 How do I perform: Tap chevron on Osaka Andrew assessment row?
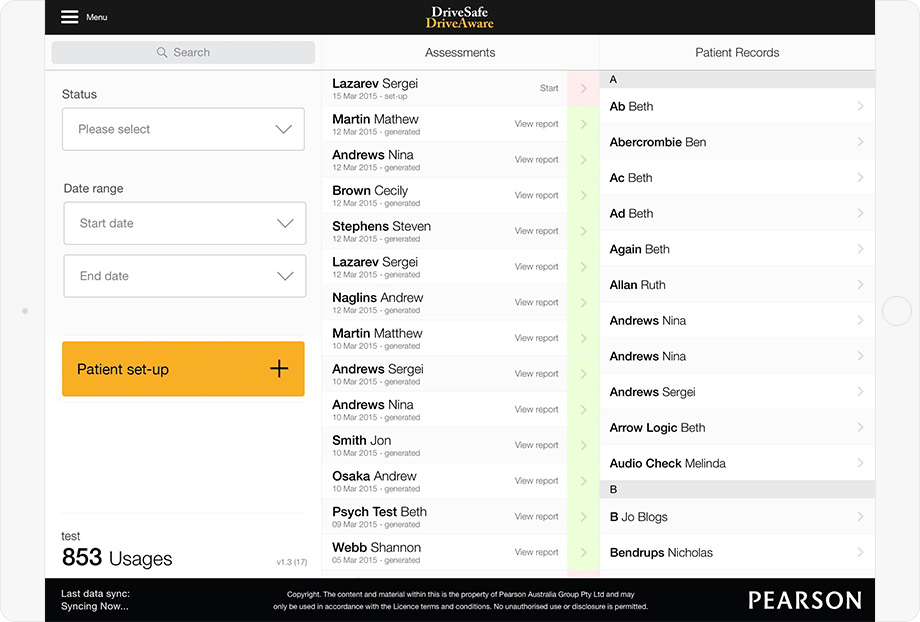point(583,481)
